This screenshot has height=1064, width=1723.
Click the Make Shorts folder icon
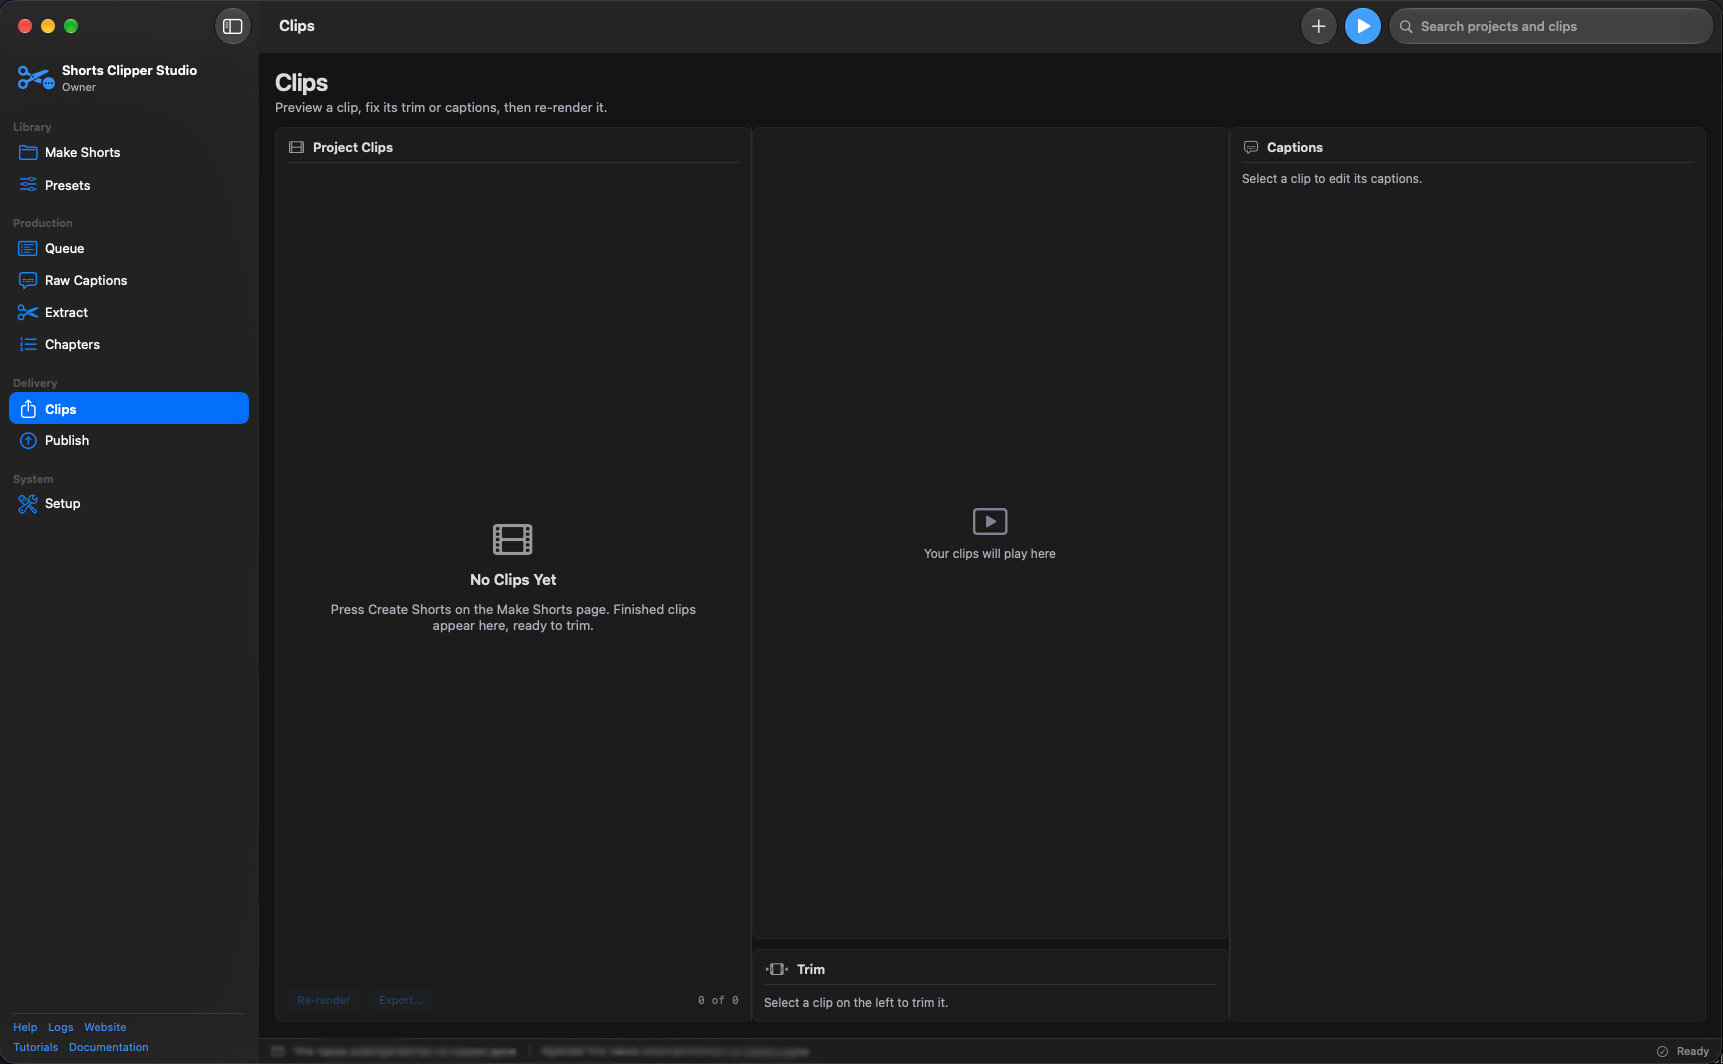click(x=28, y=152)
